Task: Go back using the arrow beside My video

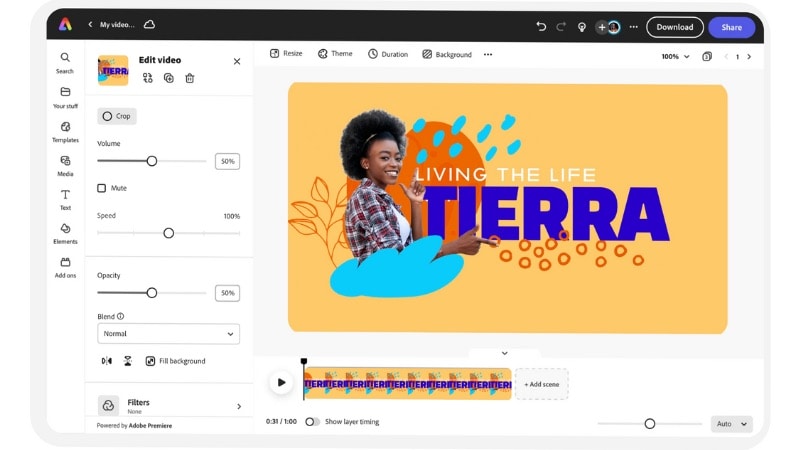Action: pyautogui.click(x=90, y=24)
